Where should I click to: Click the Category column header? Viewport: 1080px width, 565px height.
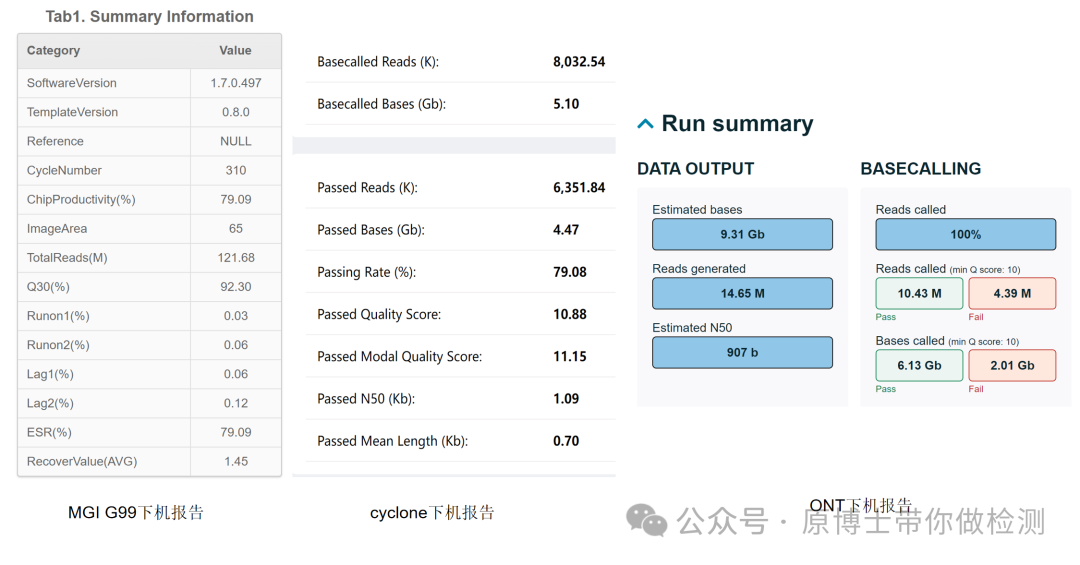pyautogui.click(x=54, y=51)
